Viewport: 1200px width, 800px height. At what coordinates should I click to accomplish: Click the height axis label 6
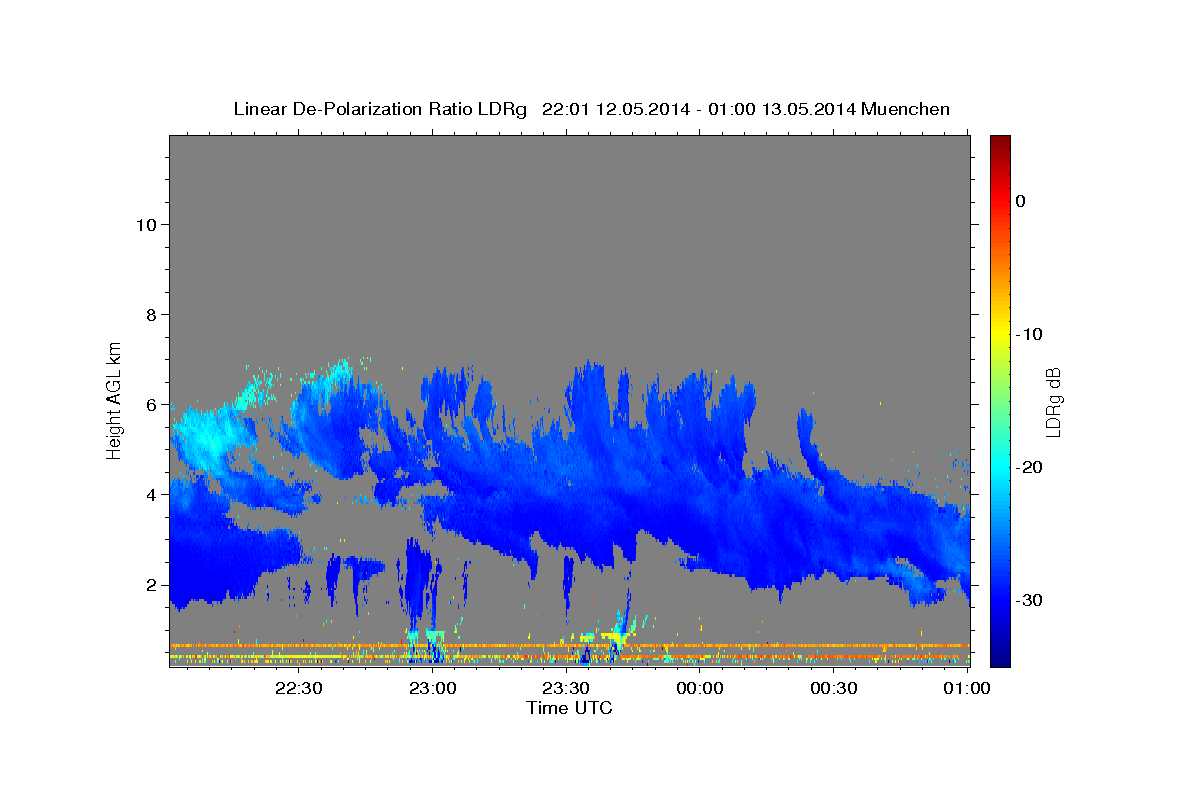[x=150, y=404]
